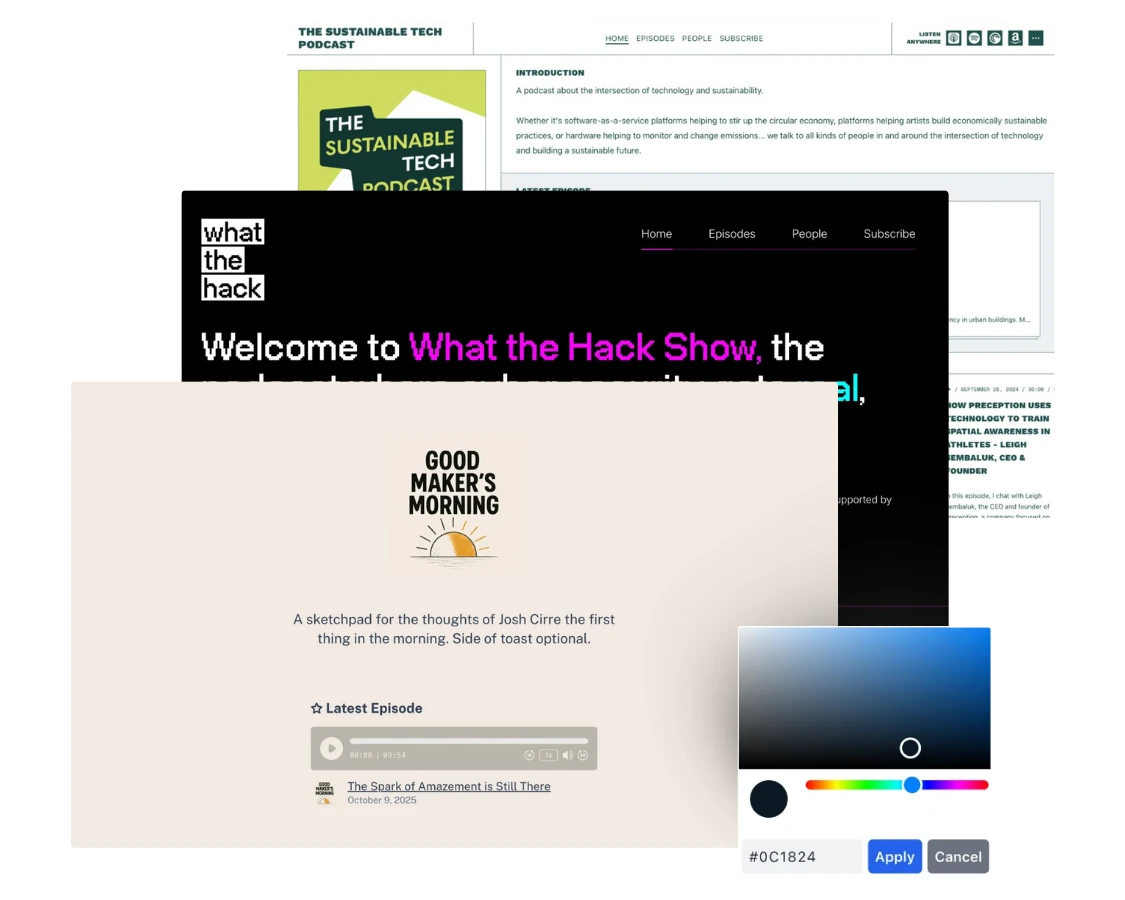Click LISTEN ANYWHERE label
Screen dimensions: 1125x900
pos(924,38)
